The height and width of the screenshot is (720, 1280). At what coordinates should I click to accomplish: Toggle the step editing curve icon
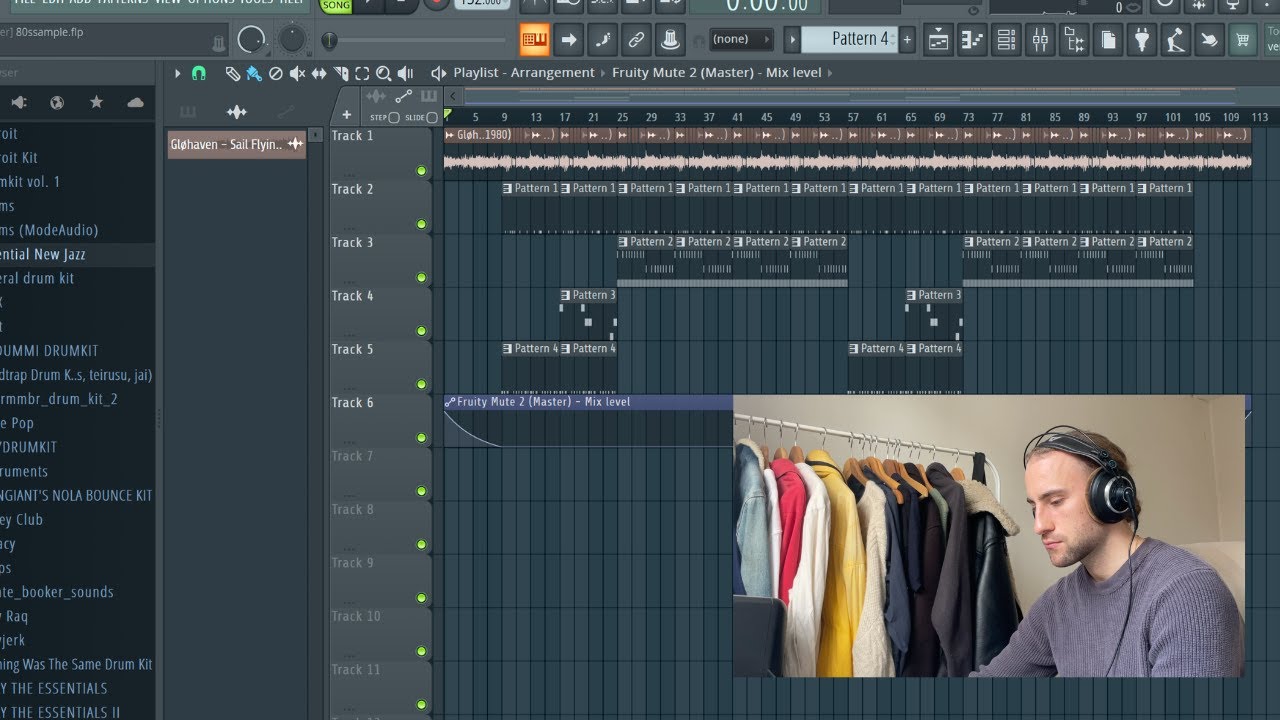click(x=602, y=40)
